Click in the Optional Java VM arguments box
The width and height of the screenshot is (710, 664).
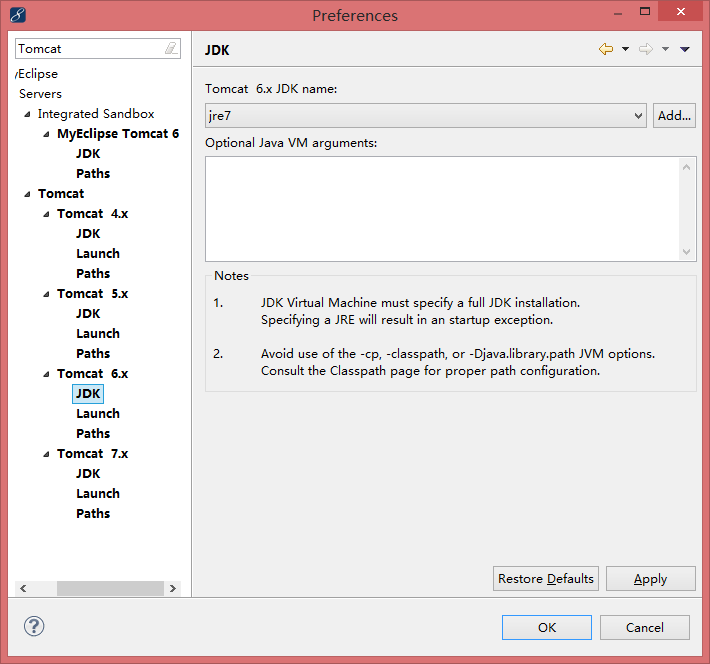(x=442, y=209)
